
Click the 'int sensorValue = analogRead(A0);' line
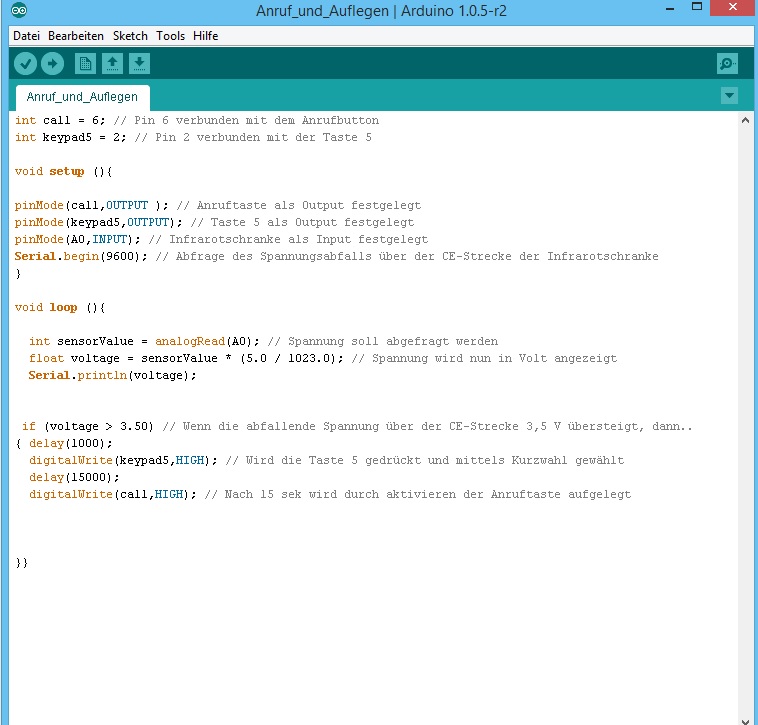click(x=263, y=341)
